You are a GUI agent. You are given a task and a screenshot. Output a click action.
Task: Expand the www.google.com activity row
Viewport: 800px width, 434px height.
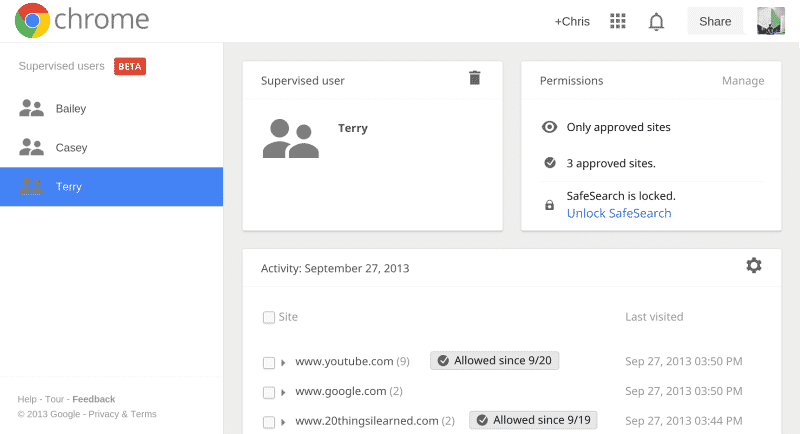tap(283, 392)
